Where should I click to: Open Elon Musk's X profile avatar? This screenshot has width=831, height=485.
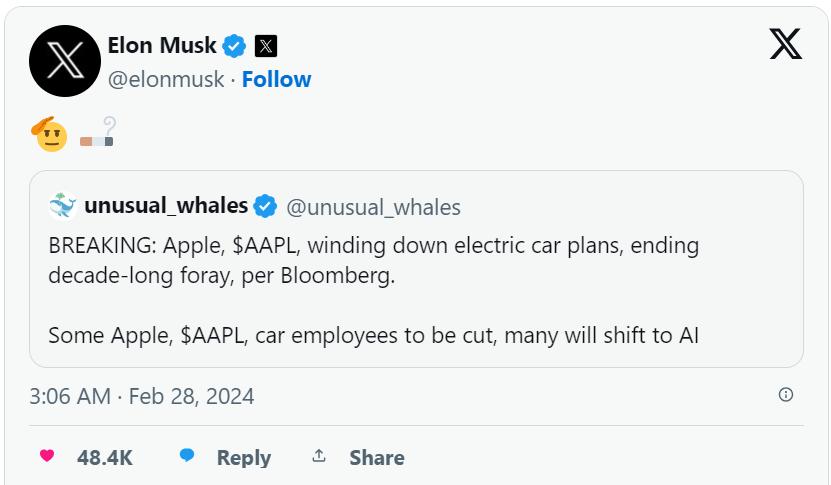pos(65,61)
